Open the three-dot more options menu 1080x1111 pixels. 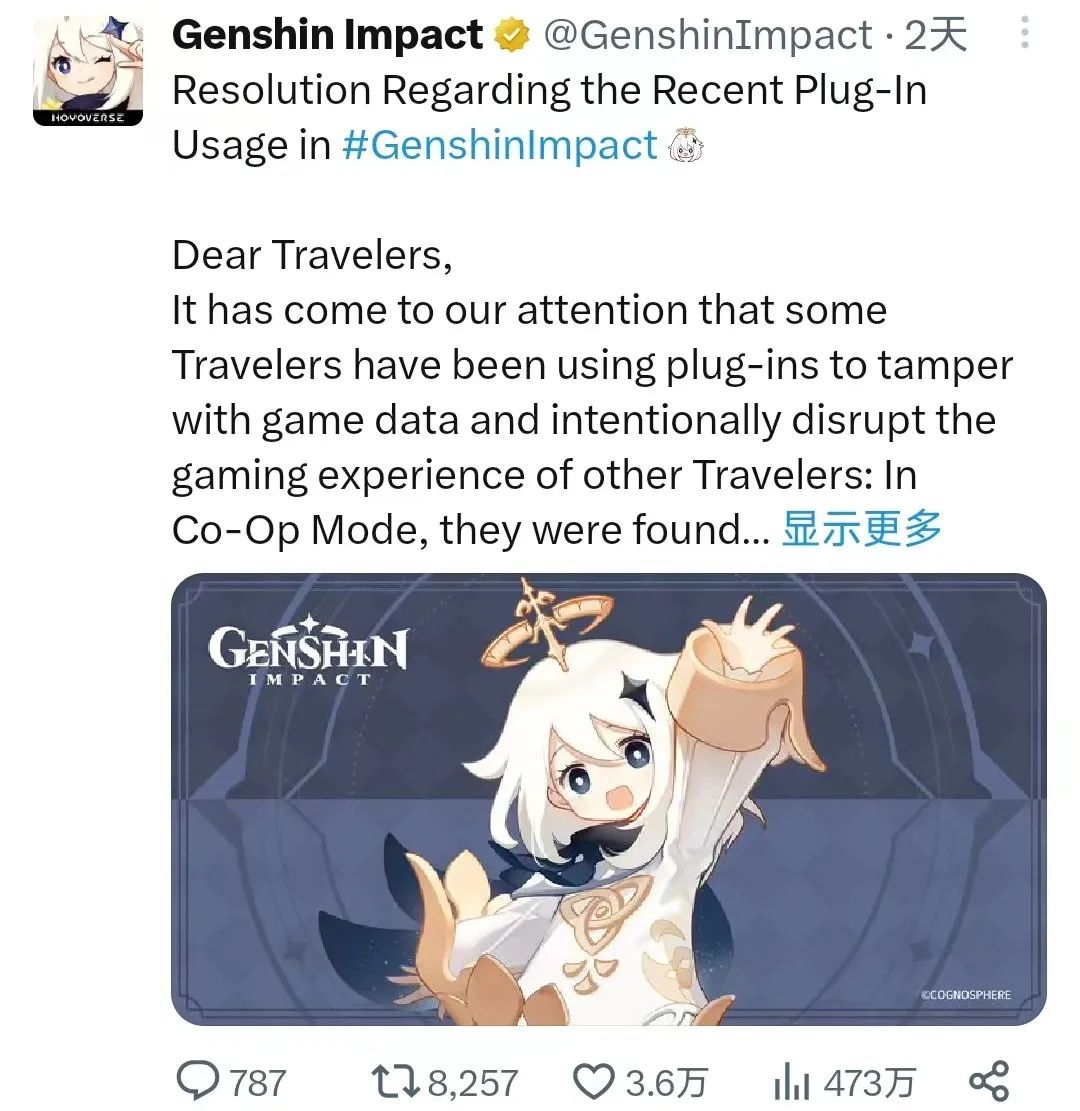[x=1024, y=33]
